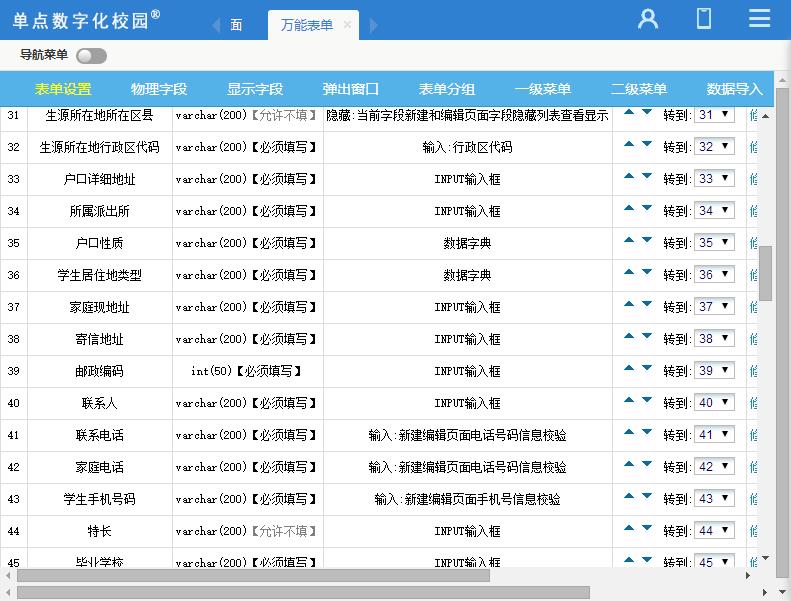Move row 39 邮政编码 up
791x601 pixels.
click(629, 368)
